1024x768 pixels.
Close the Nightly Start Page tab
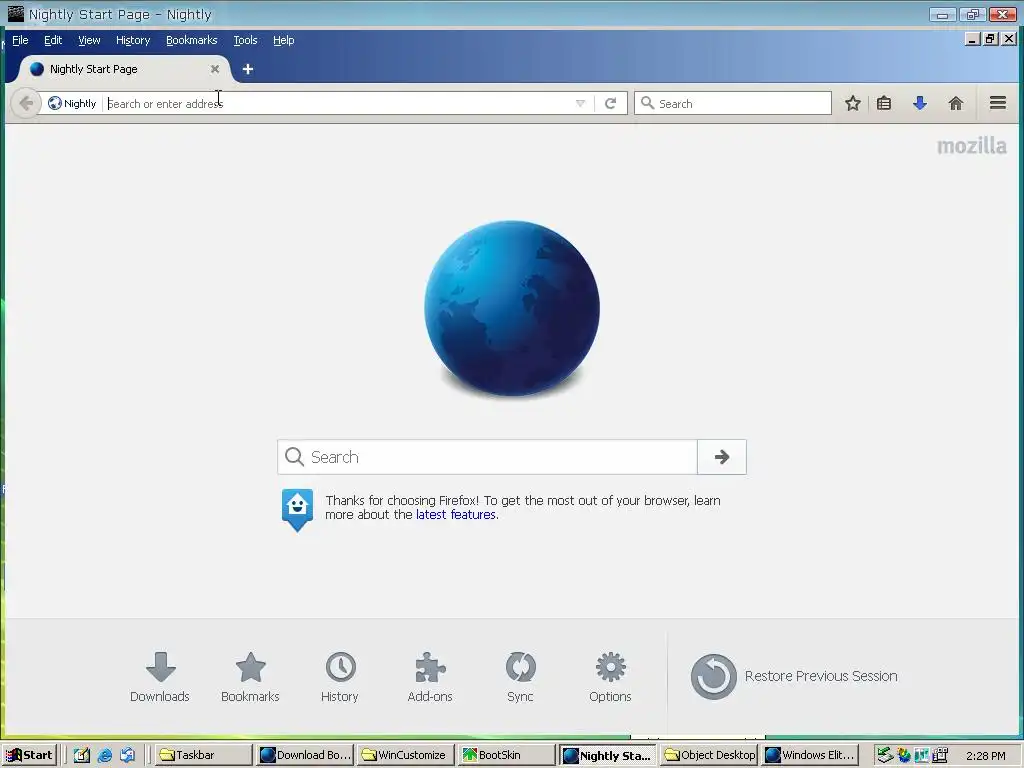click(x=214, y=69)
